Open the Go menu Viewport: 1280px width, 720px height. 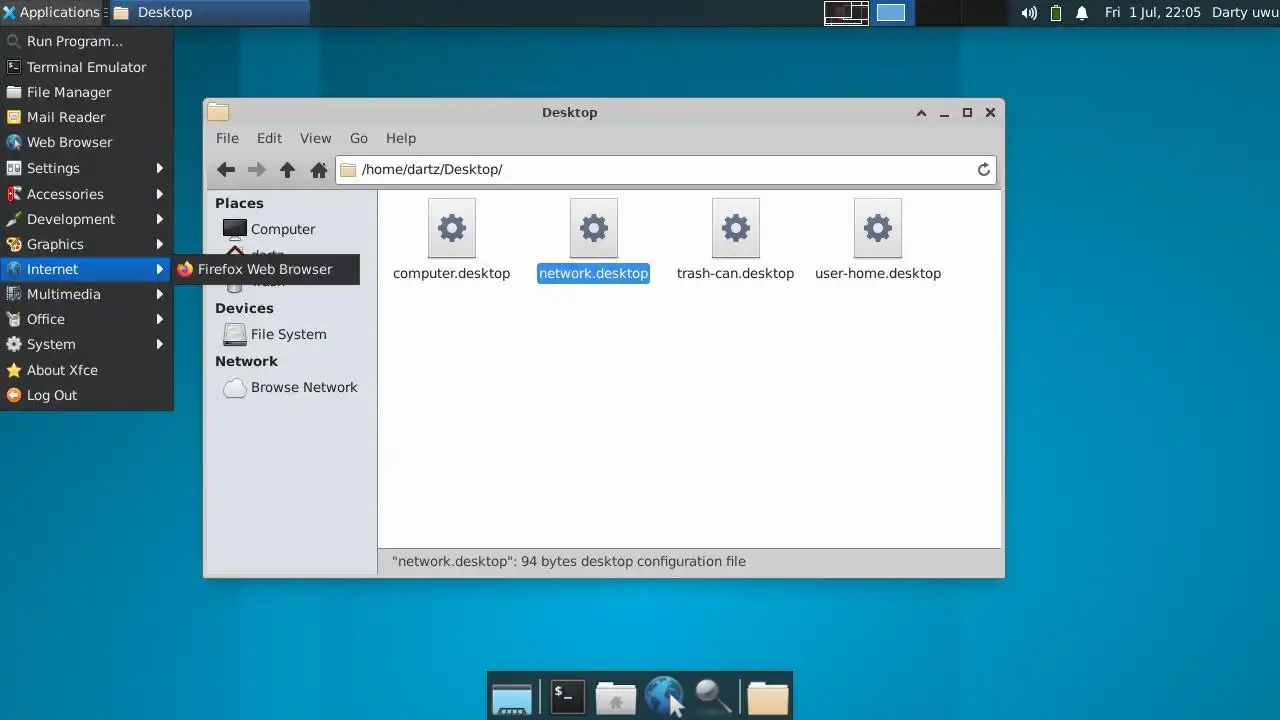[359, 138]
